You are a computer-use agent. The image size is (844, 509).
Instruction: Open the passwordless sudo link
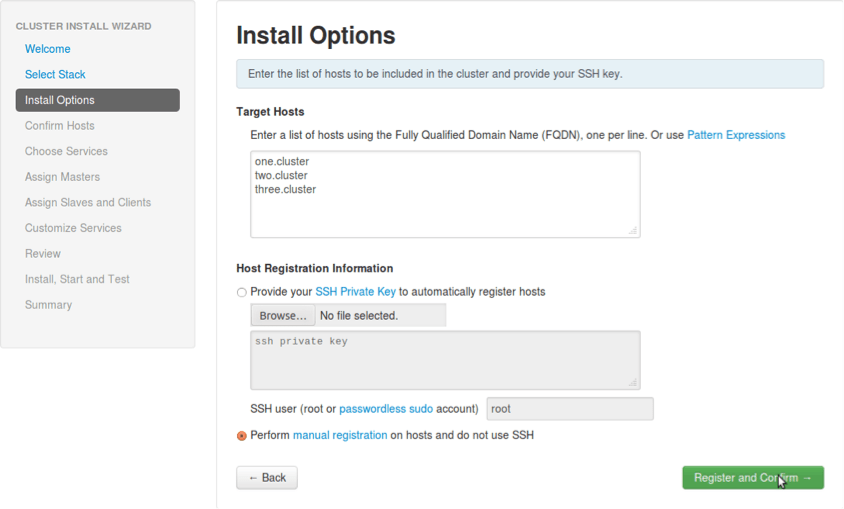point(385,409)
